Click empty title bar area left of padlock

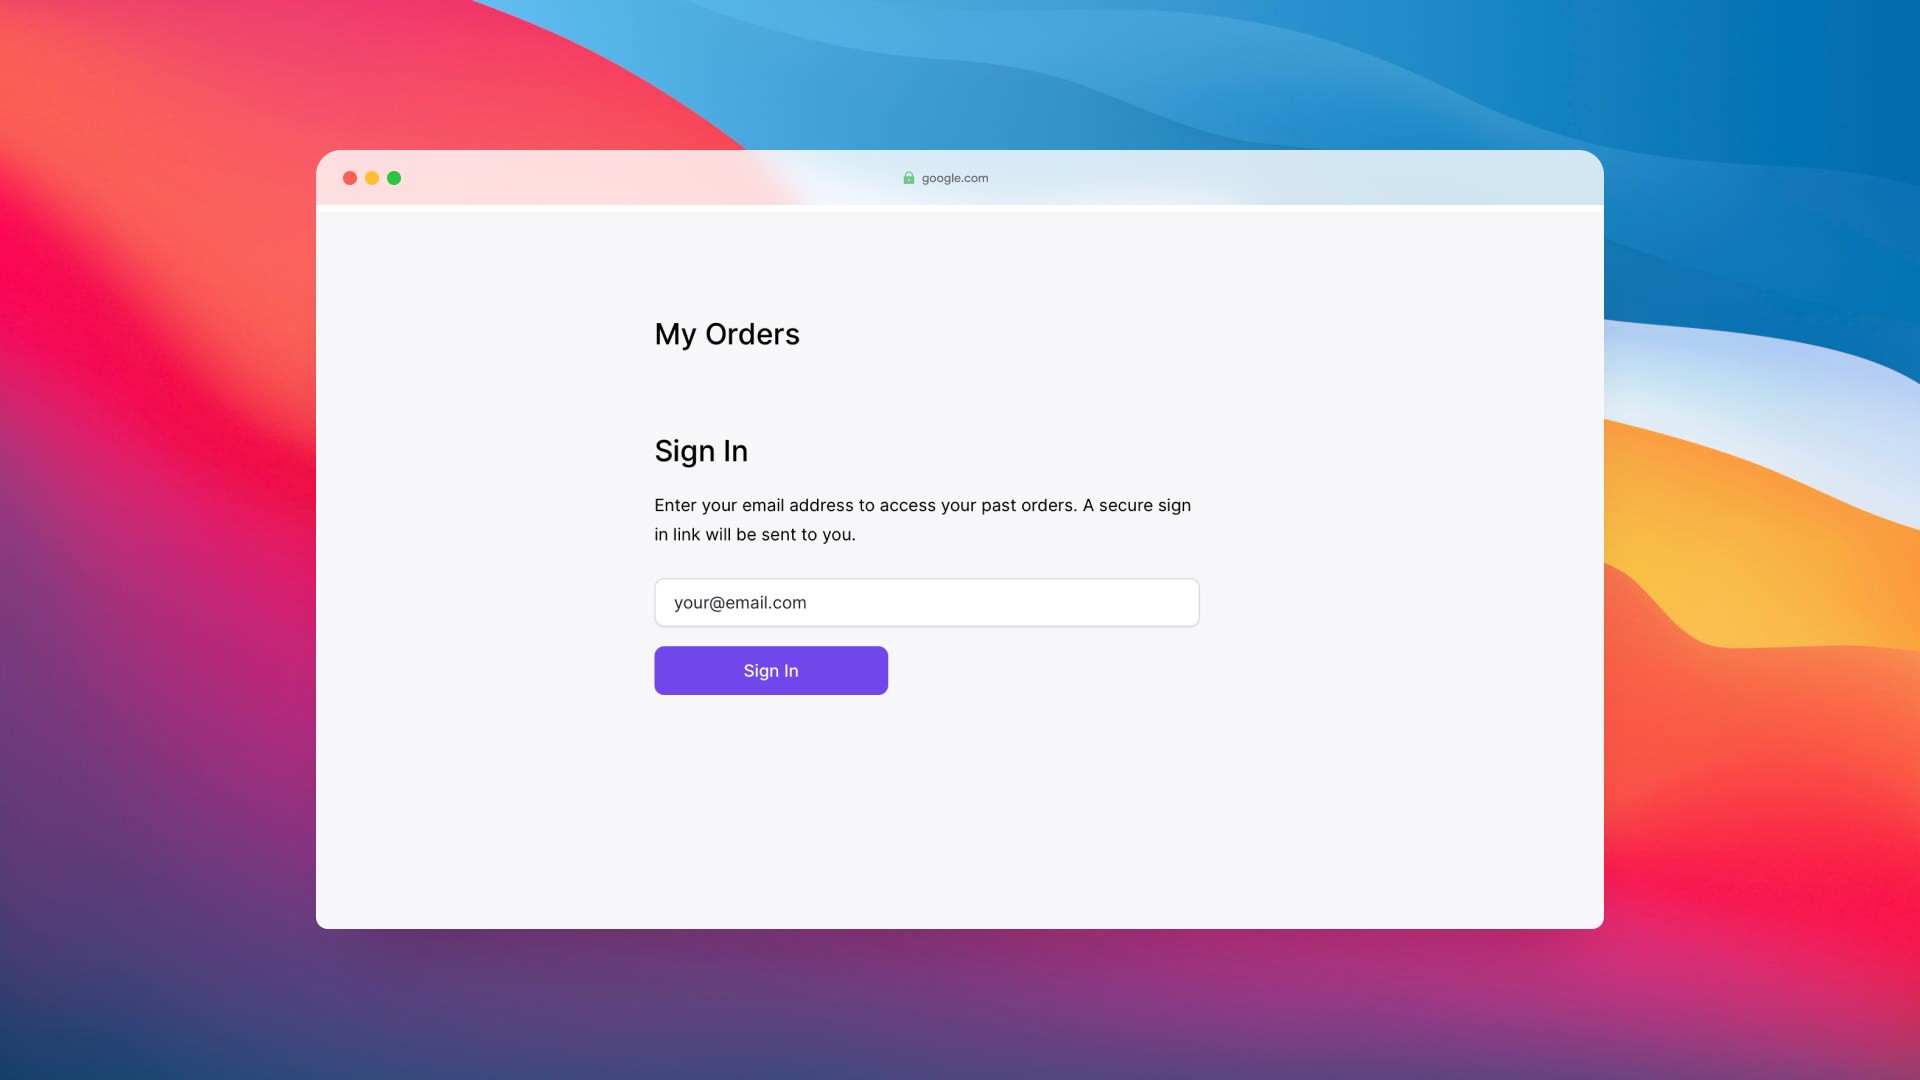[650, 178]
